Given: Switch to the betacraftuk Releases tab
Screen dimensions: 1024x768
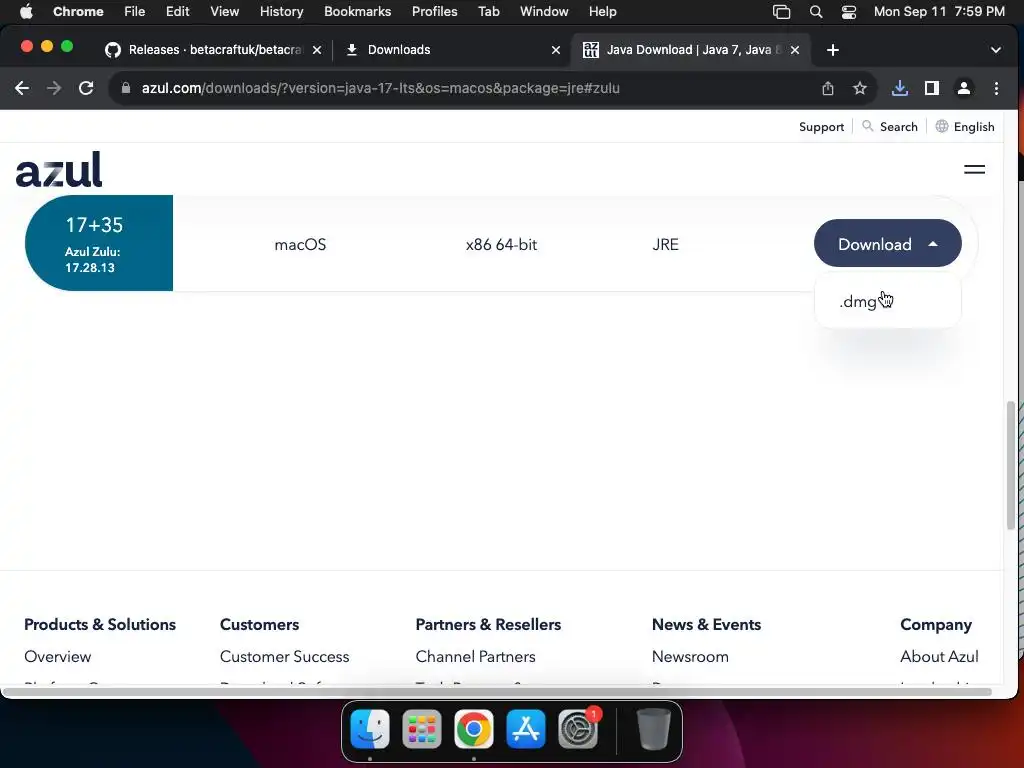Looking at the screenshot, I should click(x=215, y=50).
